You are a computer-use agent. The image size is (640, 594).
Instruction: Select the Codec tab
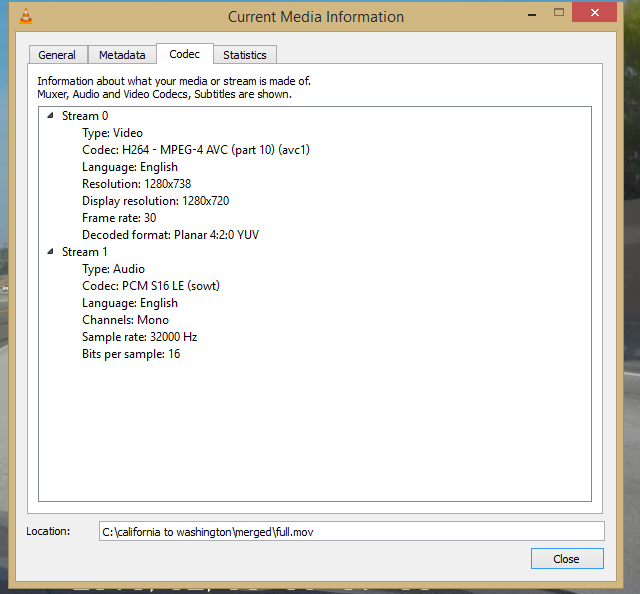(x=184, y=54)
